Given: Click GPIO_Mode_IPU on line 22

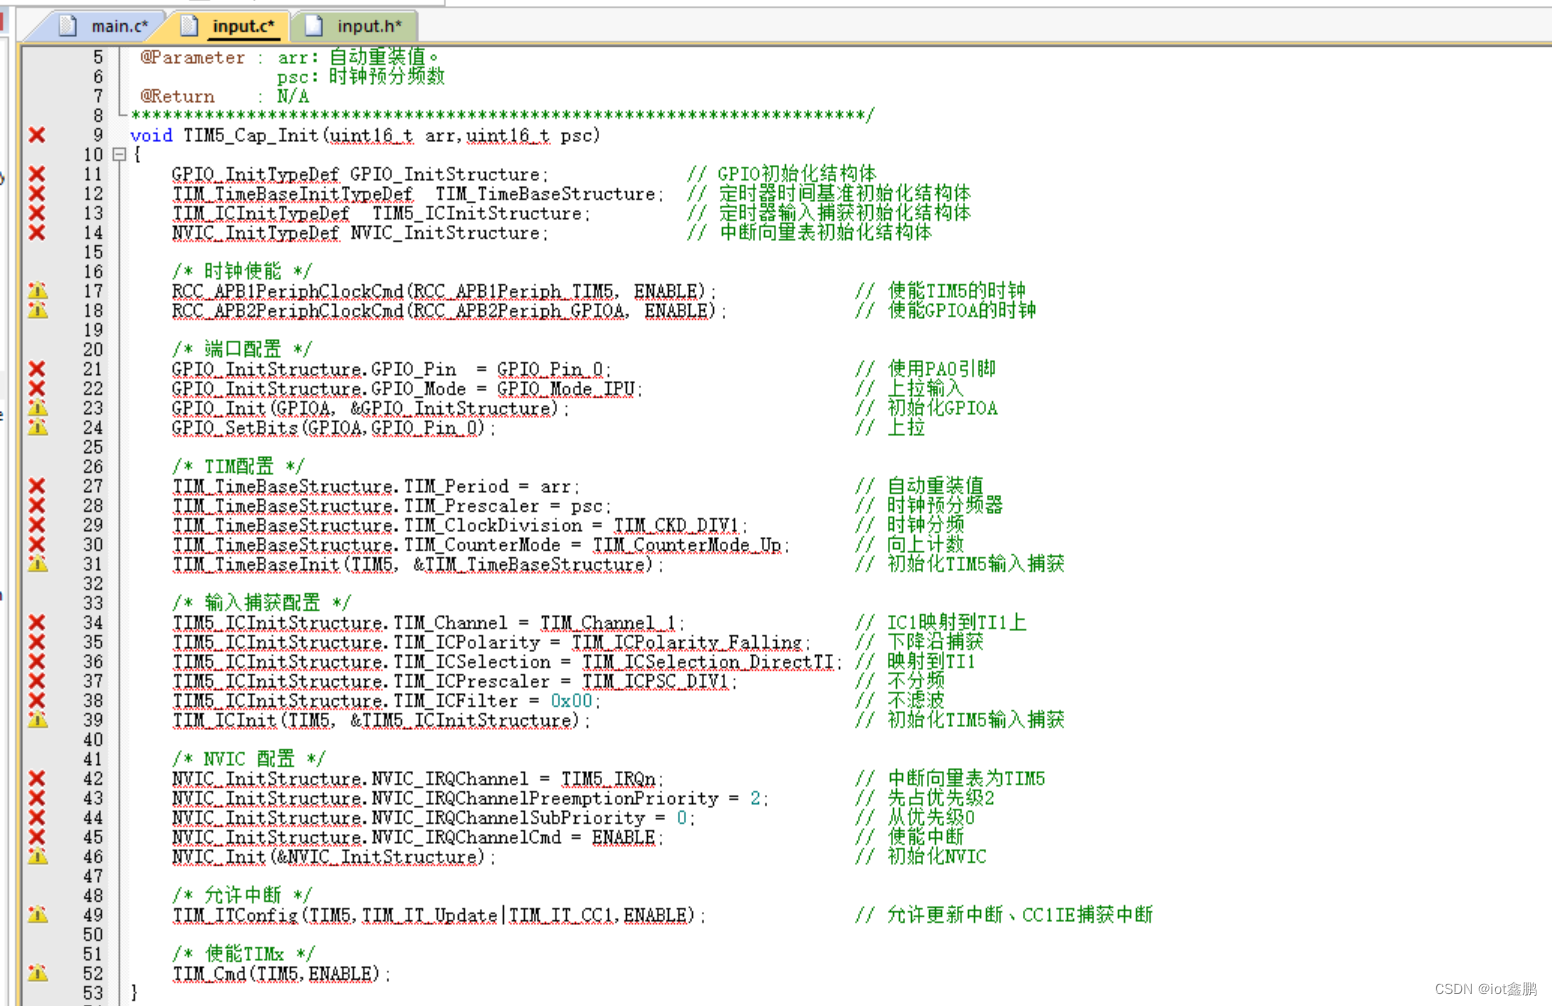Looking at the screenshot, I should [566, 389].
